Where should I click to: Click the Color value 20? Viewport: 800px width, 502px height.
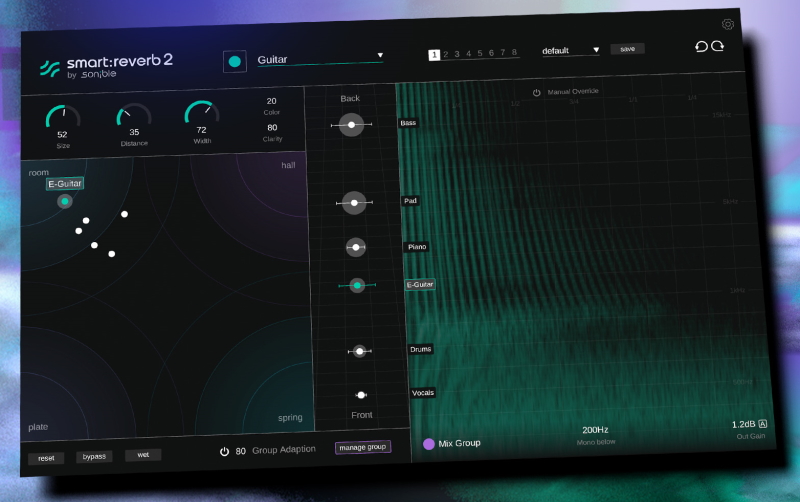271,101
